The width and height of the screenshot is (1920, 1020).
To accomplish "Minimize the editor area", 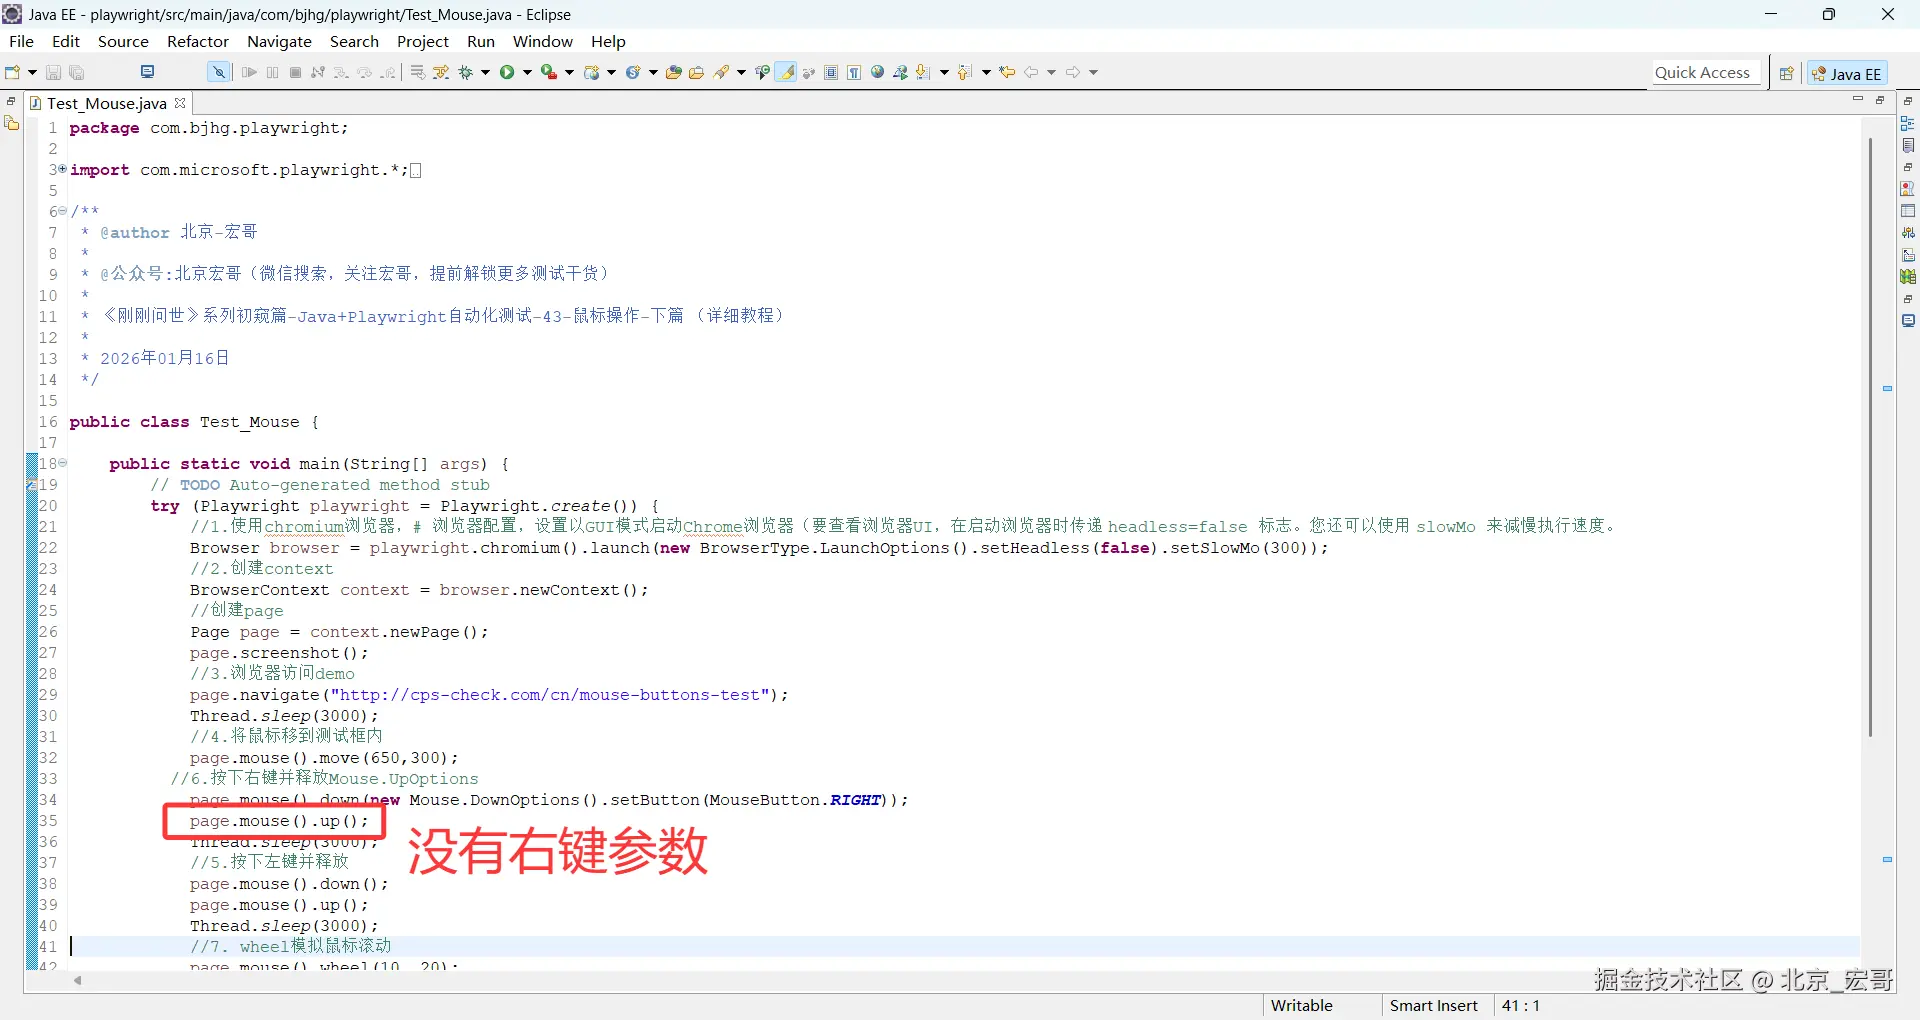I will pyautogui.click(x=1858, y=99).
